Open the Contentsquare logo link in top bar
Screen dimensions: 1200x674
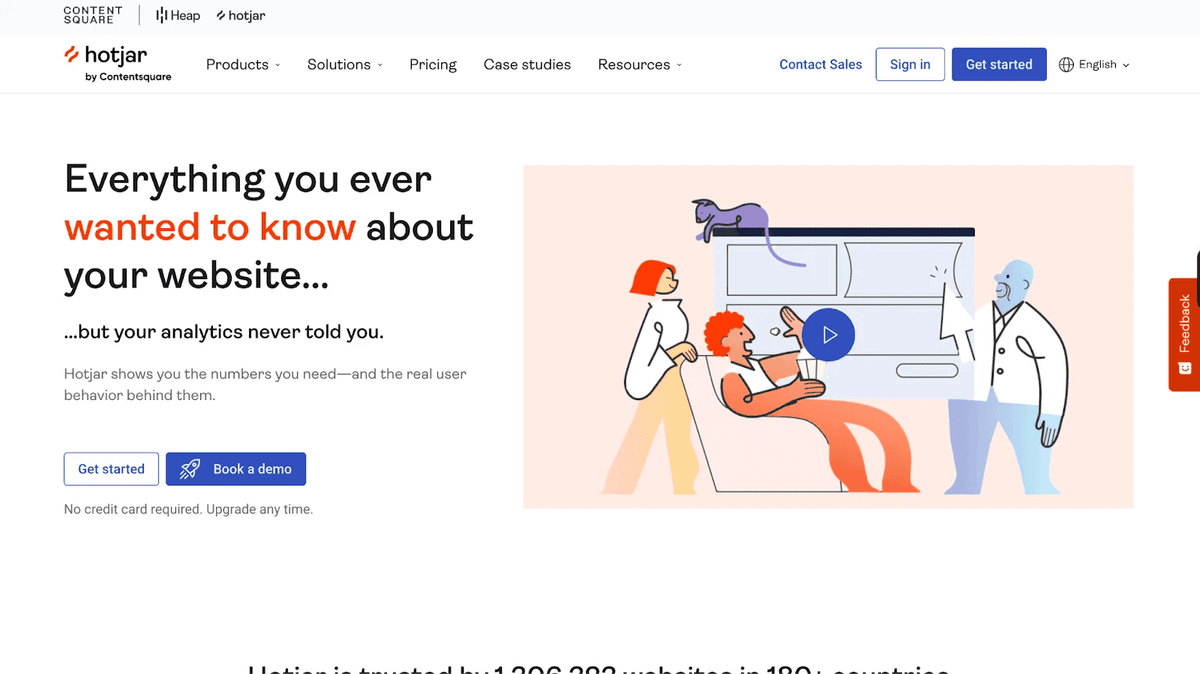(x=93, y=15)
